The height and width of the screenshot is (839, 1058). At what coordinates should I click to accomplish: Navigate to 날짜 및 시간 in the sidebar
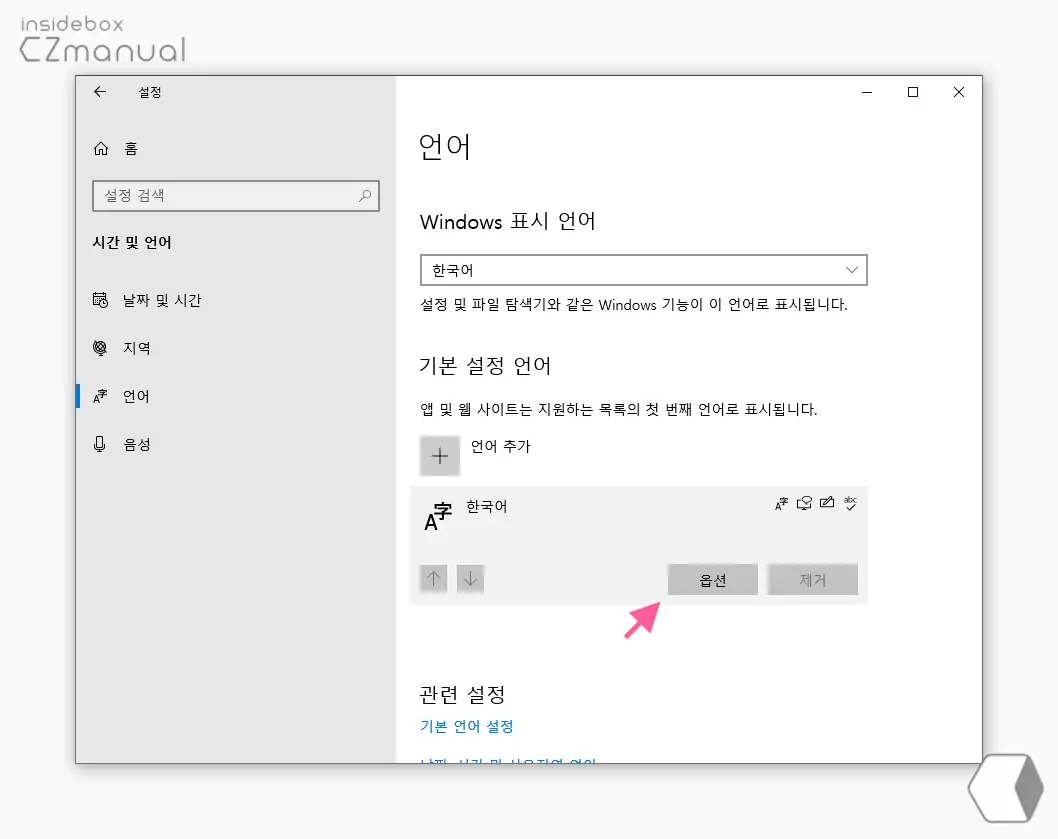160,299
